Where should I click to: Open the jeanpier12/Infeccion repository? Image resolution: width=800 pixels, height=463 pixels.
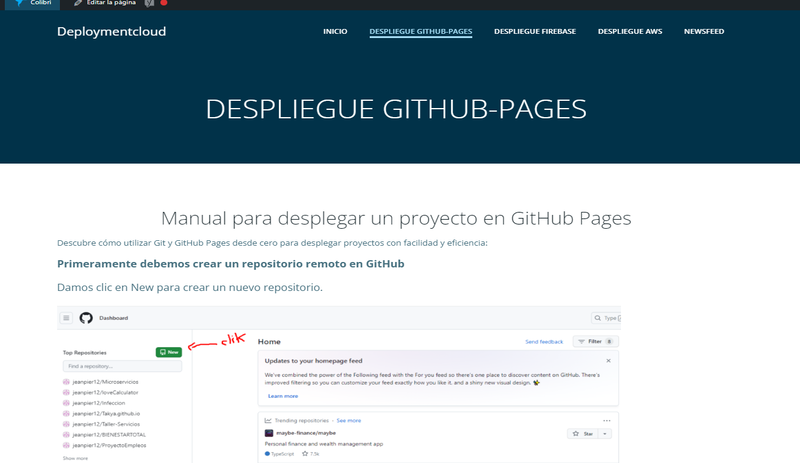click(x=98, y=403)
